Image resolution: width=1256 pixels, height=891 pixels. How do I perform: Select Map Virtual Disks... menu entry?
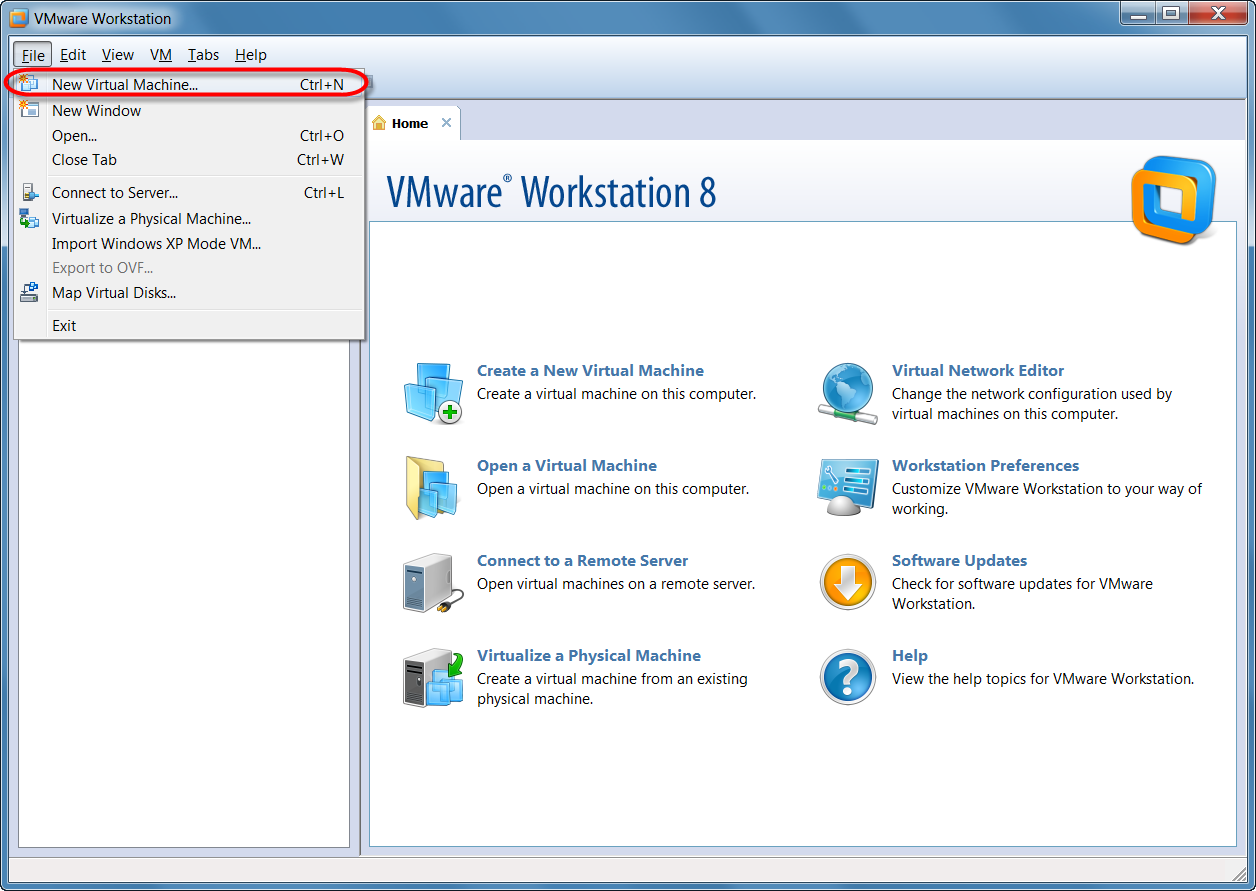[189, 293]
